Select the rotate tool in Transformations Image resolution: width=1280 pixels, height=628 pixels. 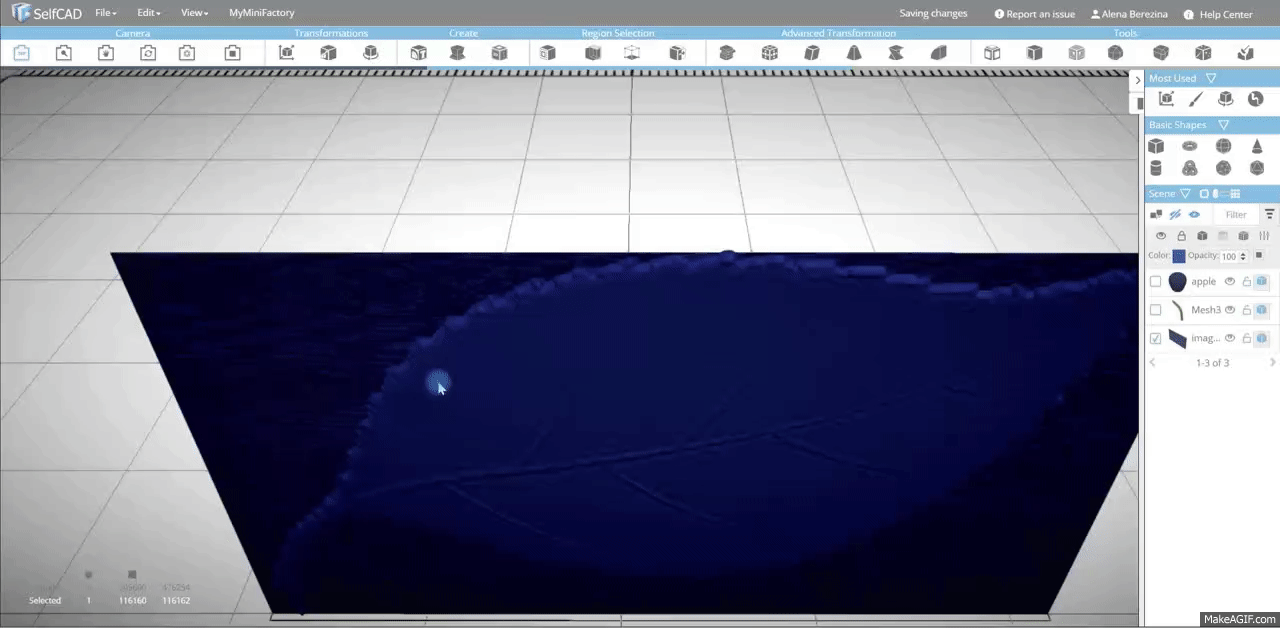click(x=371, y=53)
